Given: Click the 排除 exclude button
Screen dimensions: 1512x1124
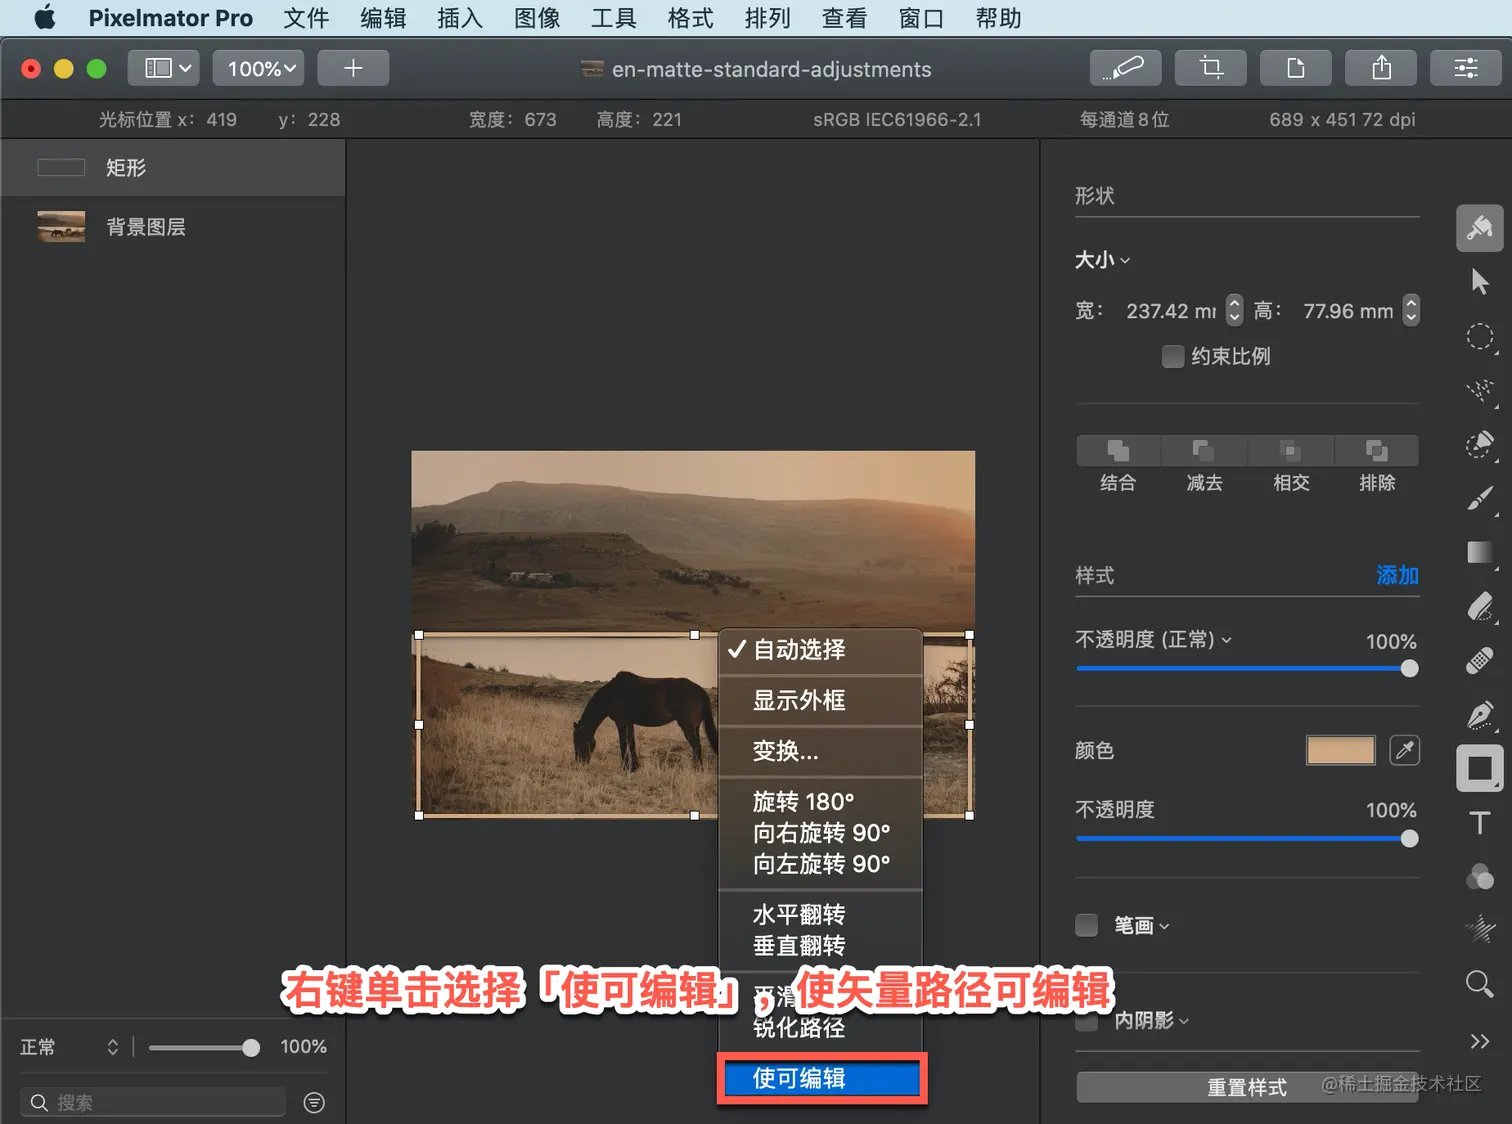Looking at the screenshot, I should (1377, 451).
